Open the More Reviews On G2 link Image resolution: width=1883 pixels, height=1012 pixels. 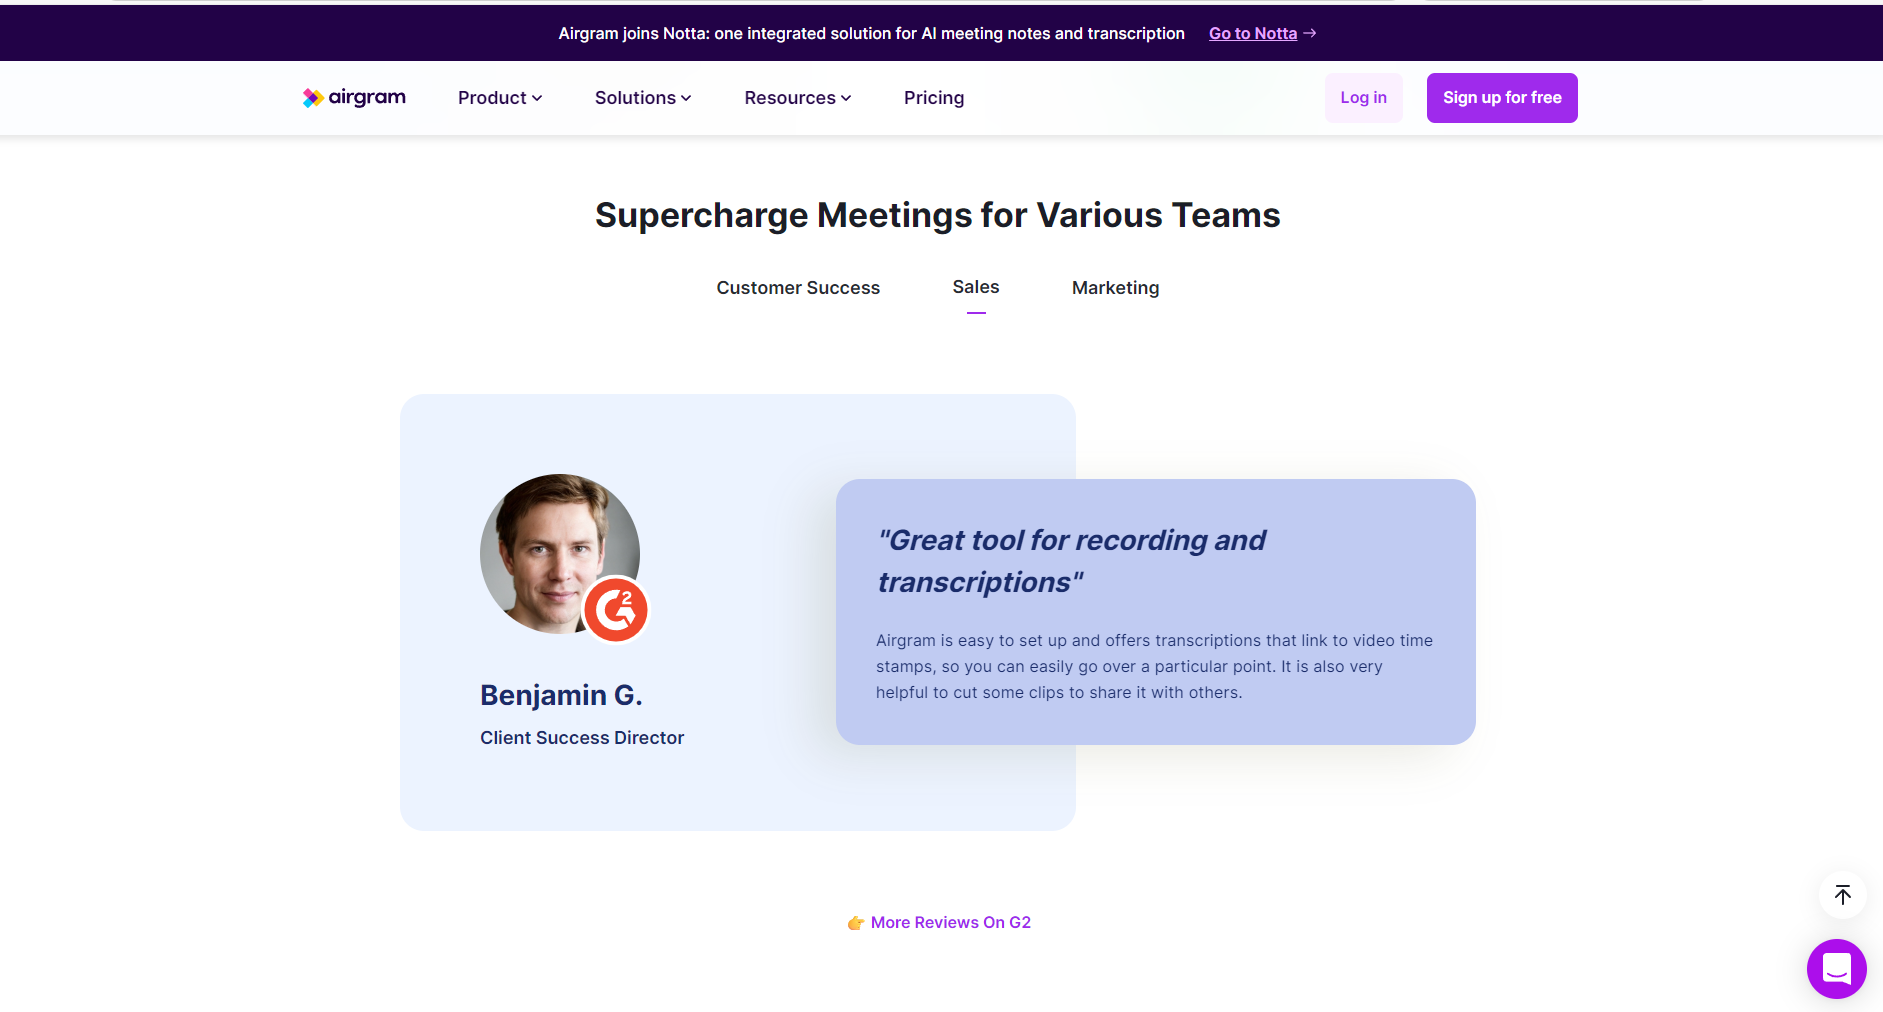pos(950,922)
